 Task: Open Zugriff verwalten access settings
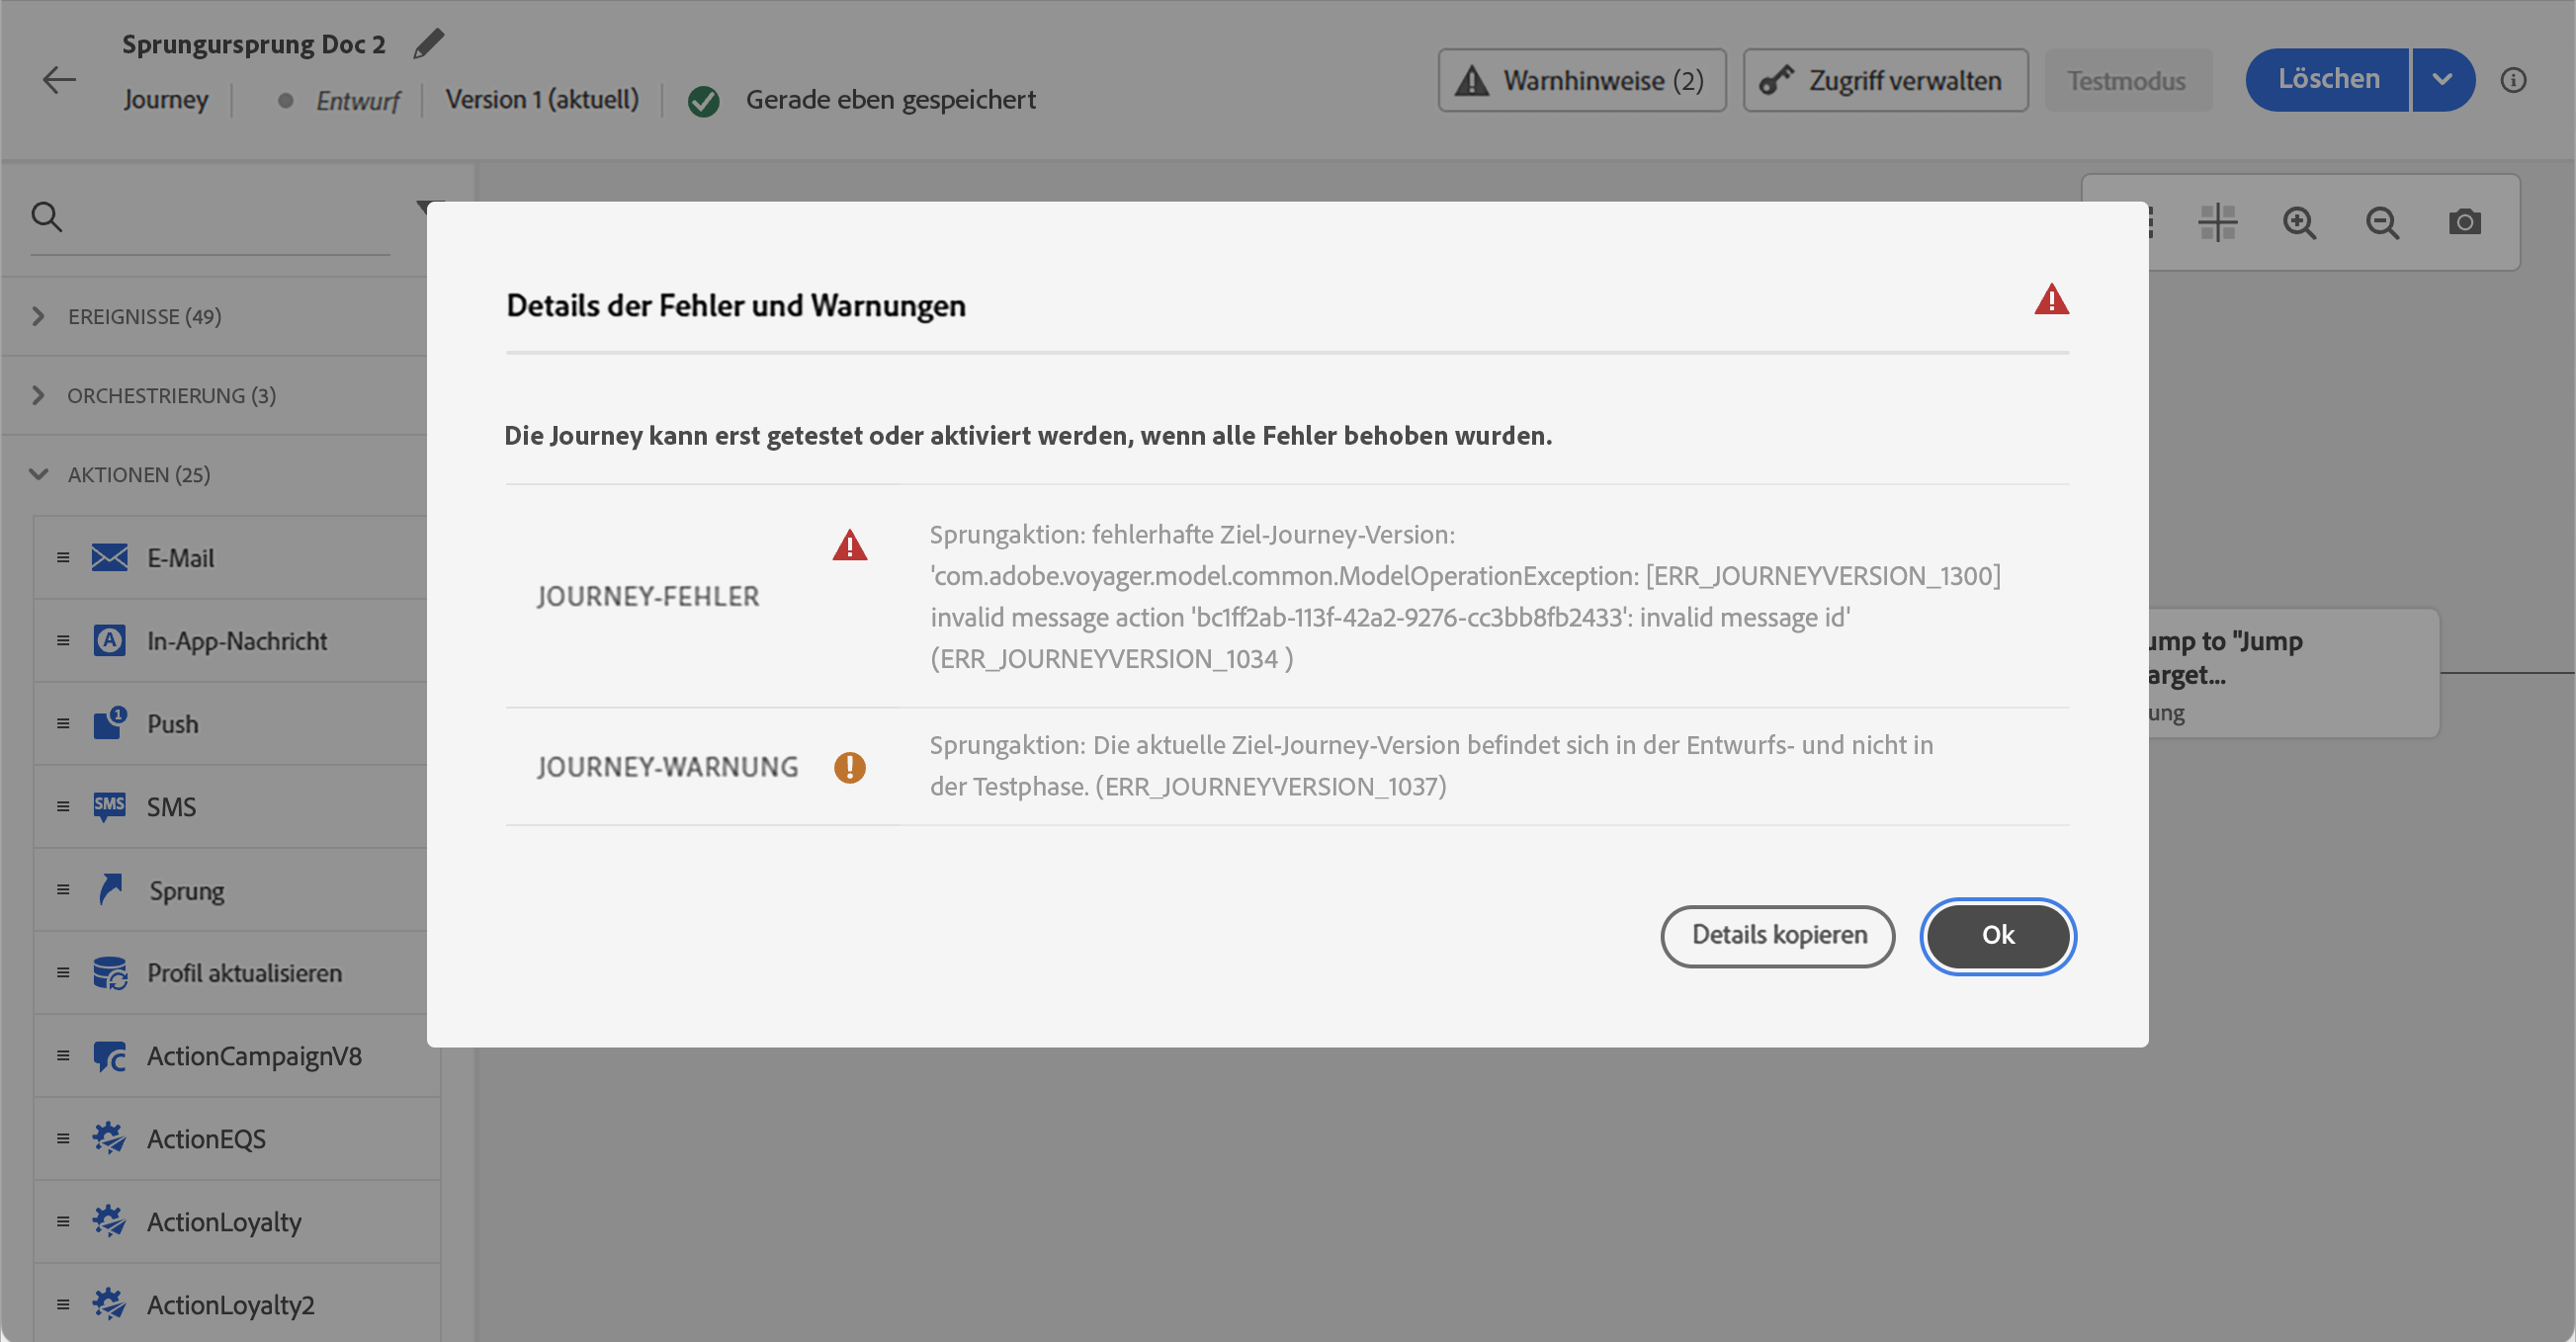1885,80
